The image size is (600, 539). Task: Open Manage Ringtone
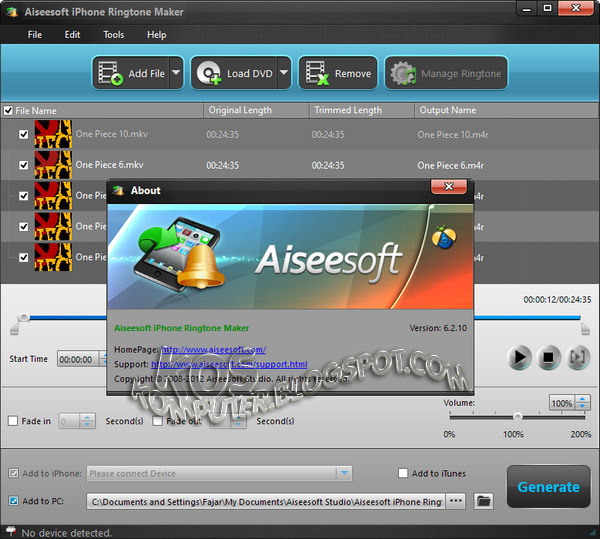[446, 73]
